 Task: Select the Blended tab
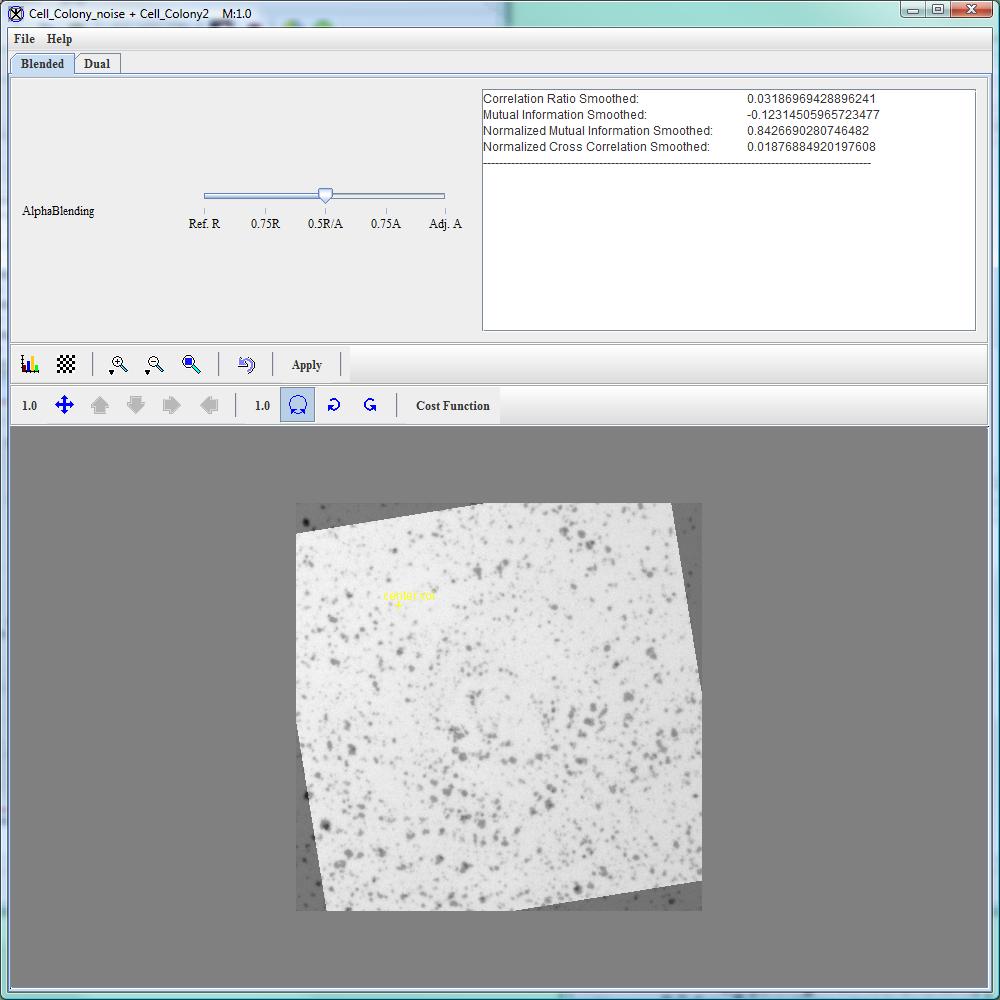tap(42, 64)
